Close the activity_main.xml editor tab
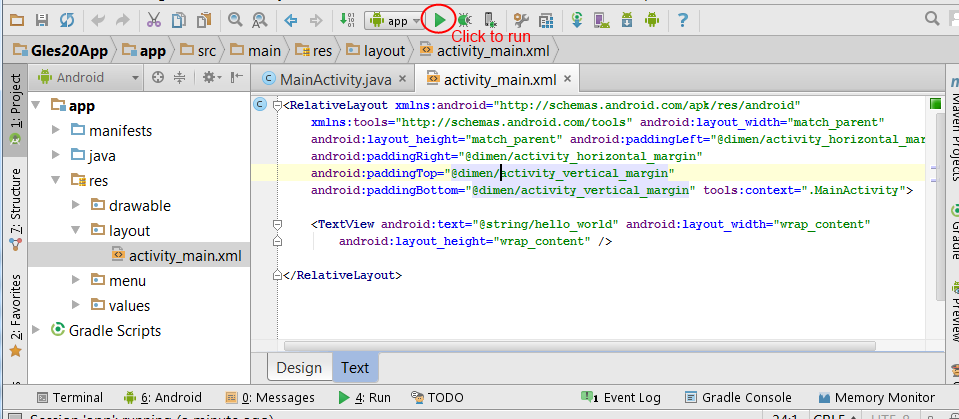Viewport: 959px width, 419px height. click(x=566, y=80)
